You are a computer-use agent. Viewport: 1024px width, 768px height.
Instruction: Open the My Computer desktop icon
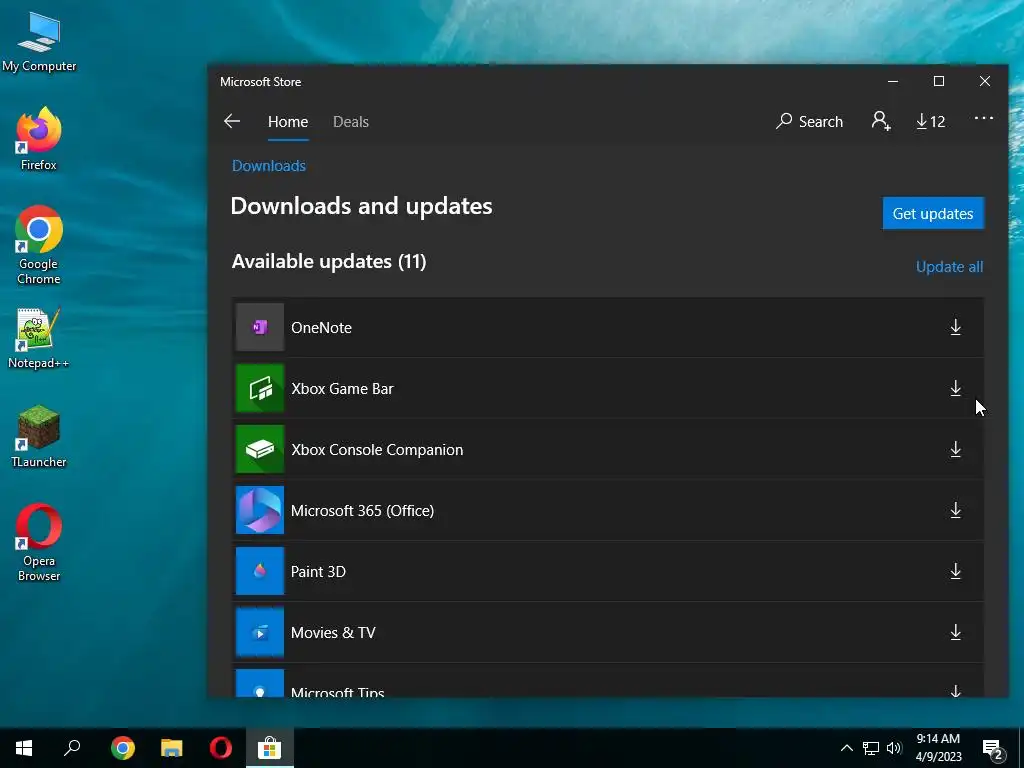(x=39, y=42)
